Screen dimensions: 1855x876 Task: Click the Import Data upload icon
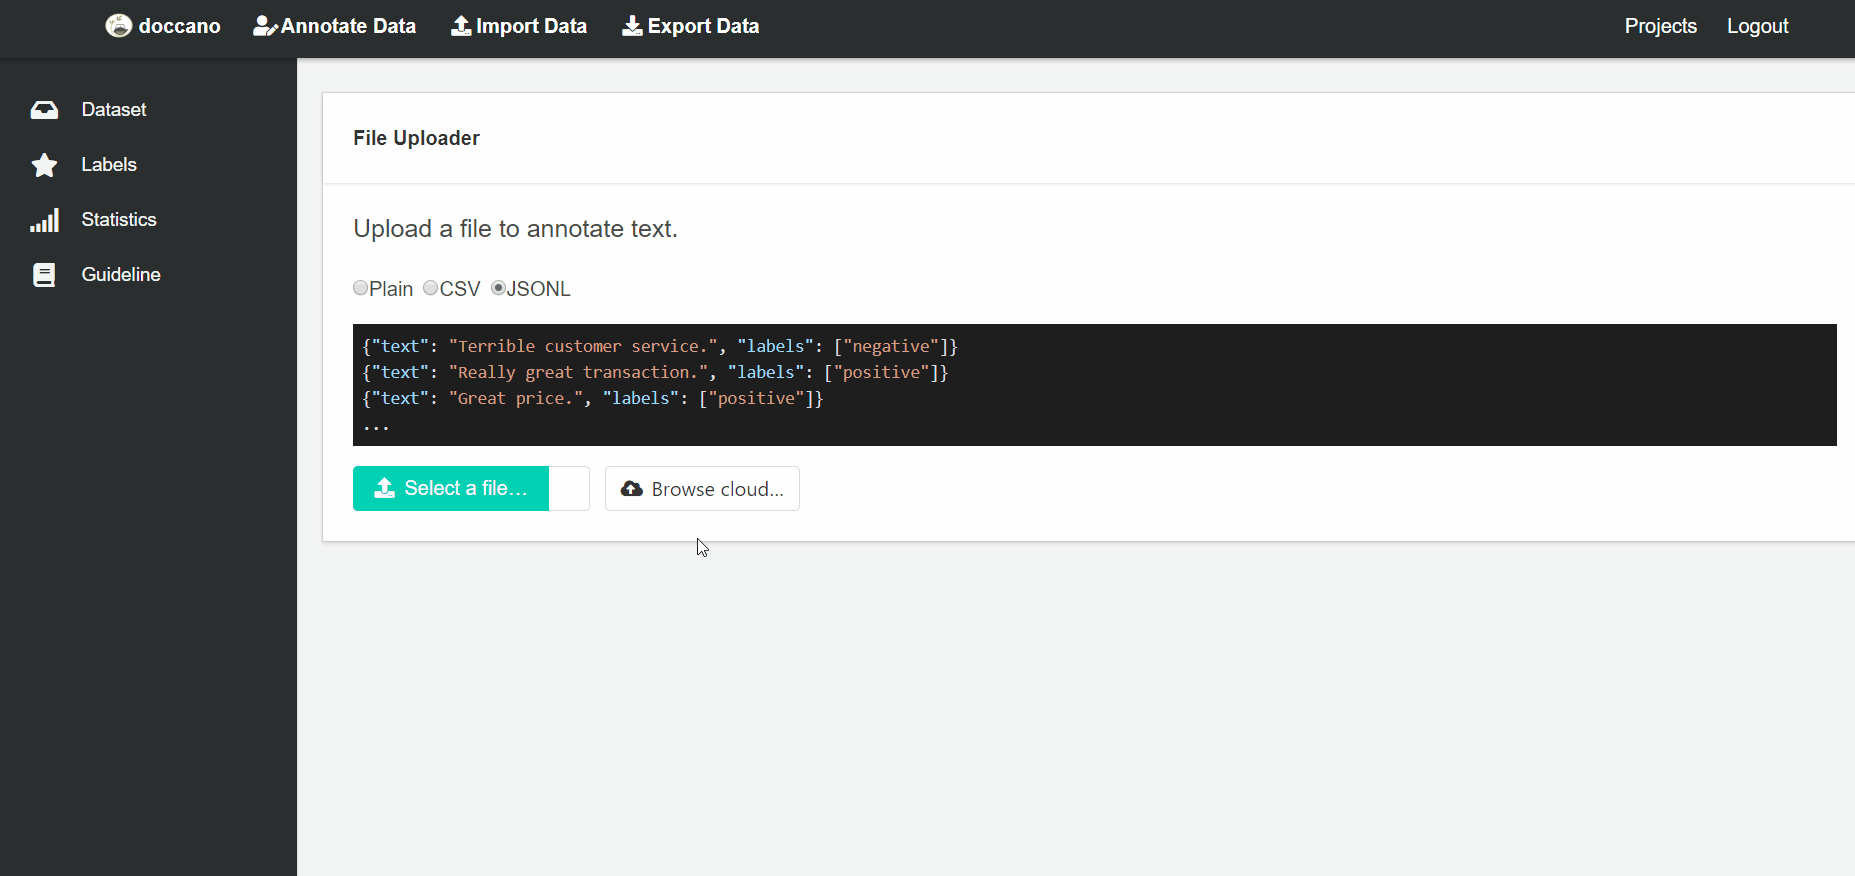click(x=461, y=26)
